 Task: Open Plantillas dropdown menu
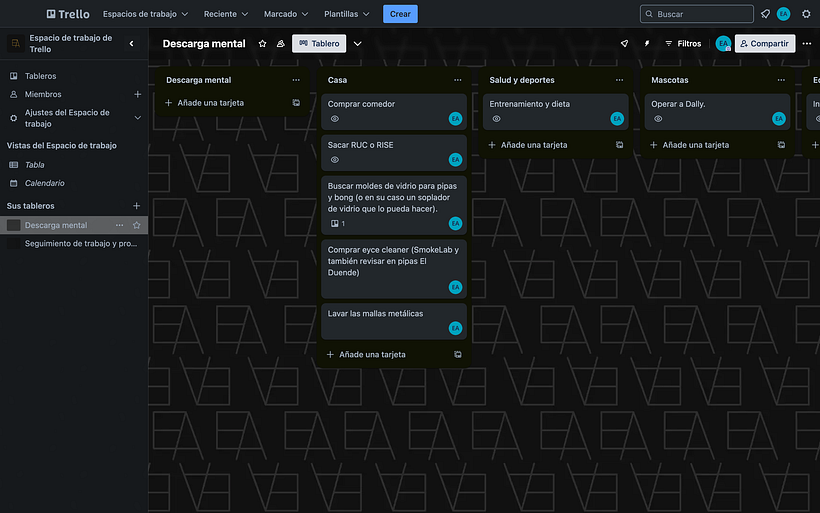[x=347, y=14]
